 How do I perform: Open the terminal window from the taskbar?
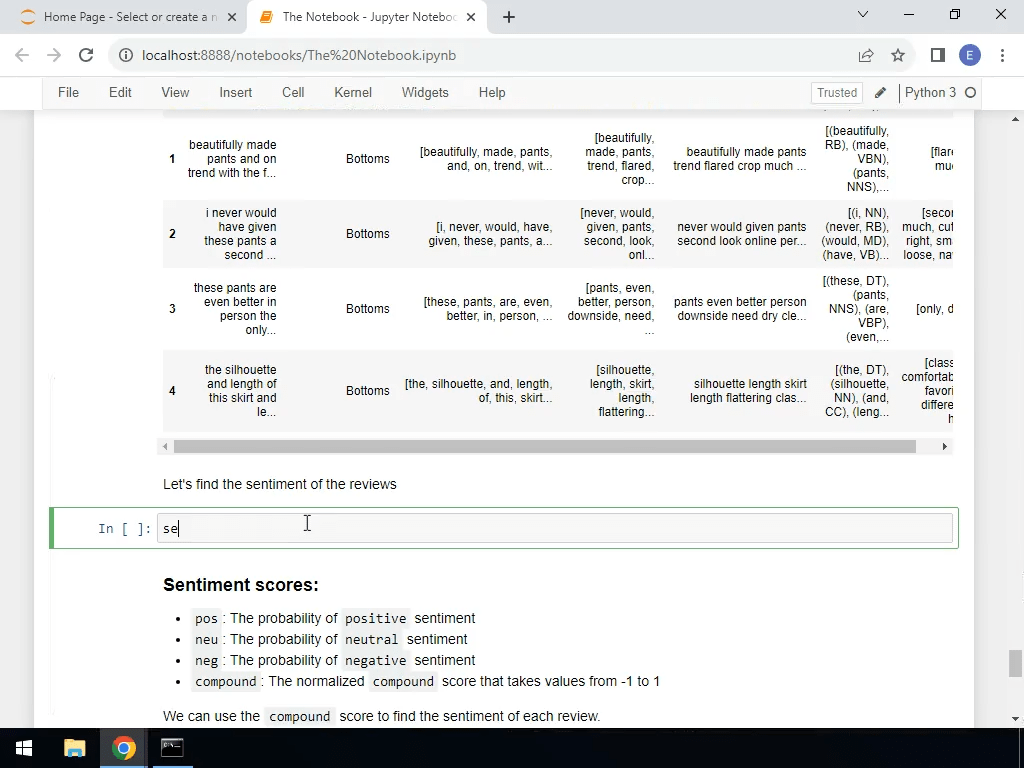171,746
